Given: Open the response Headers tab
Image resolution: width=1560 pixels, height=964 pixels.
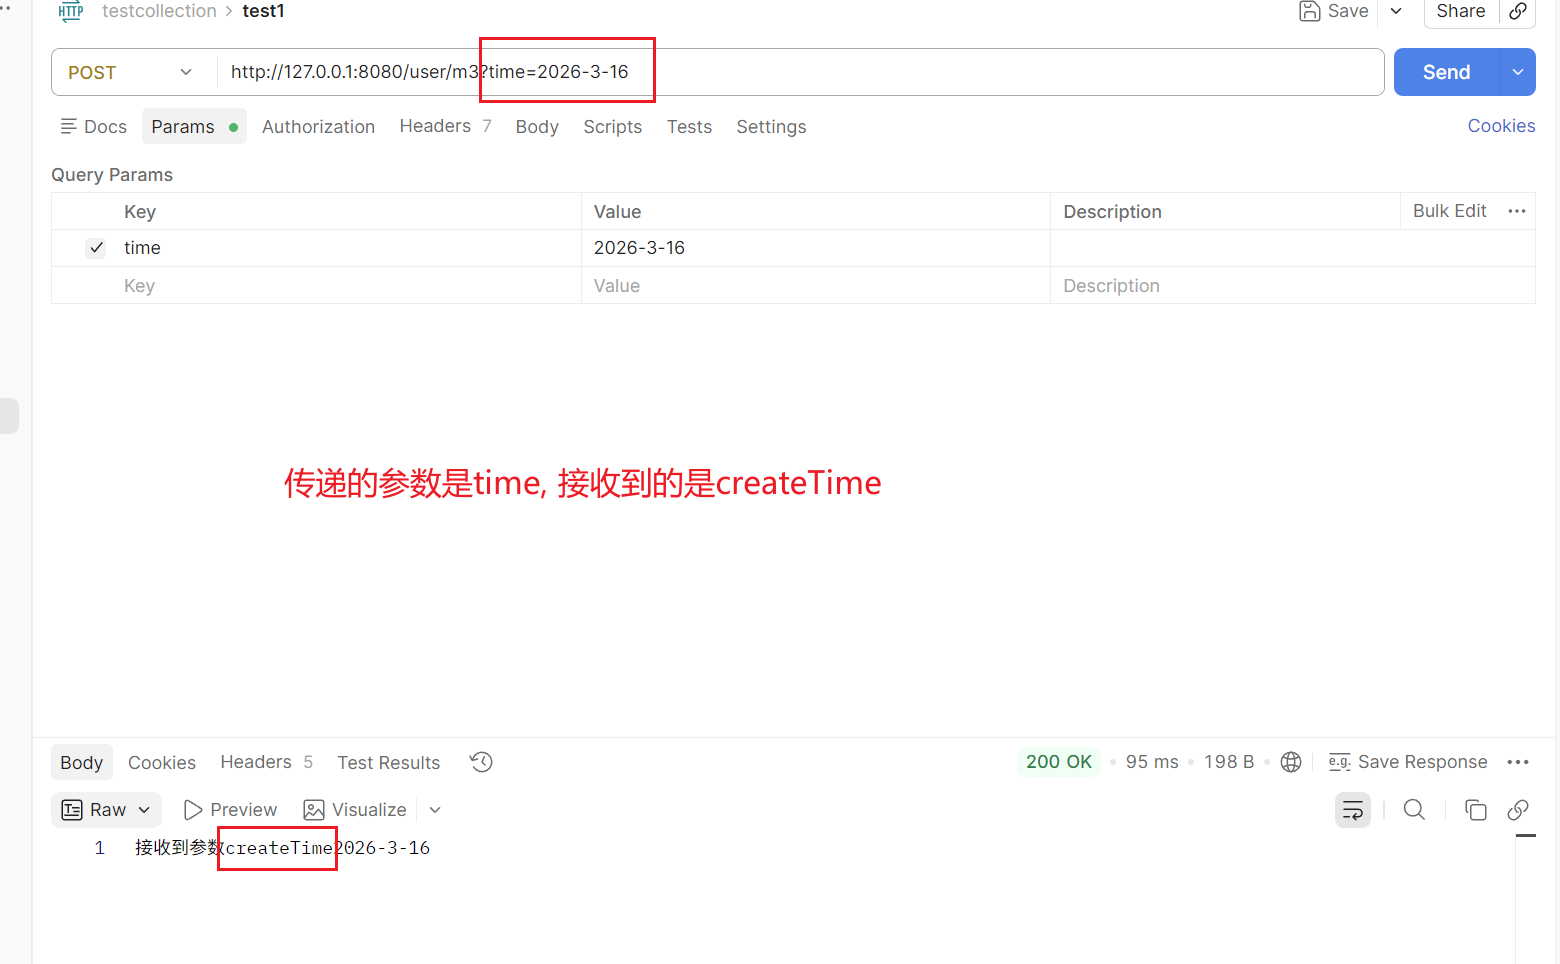Looking at the screenshot, I should pos(266,762).
